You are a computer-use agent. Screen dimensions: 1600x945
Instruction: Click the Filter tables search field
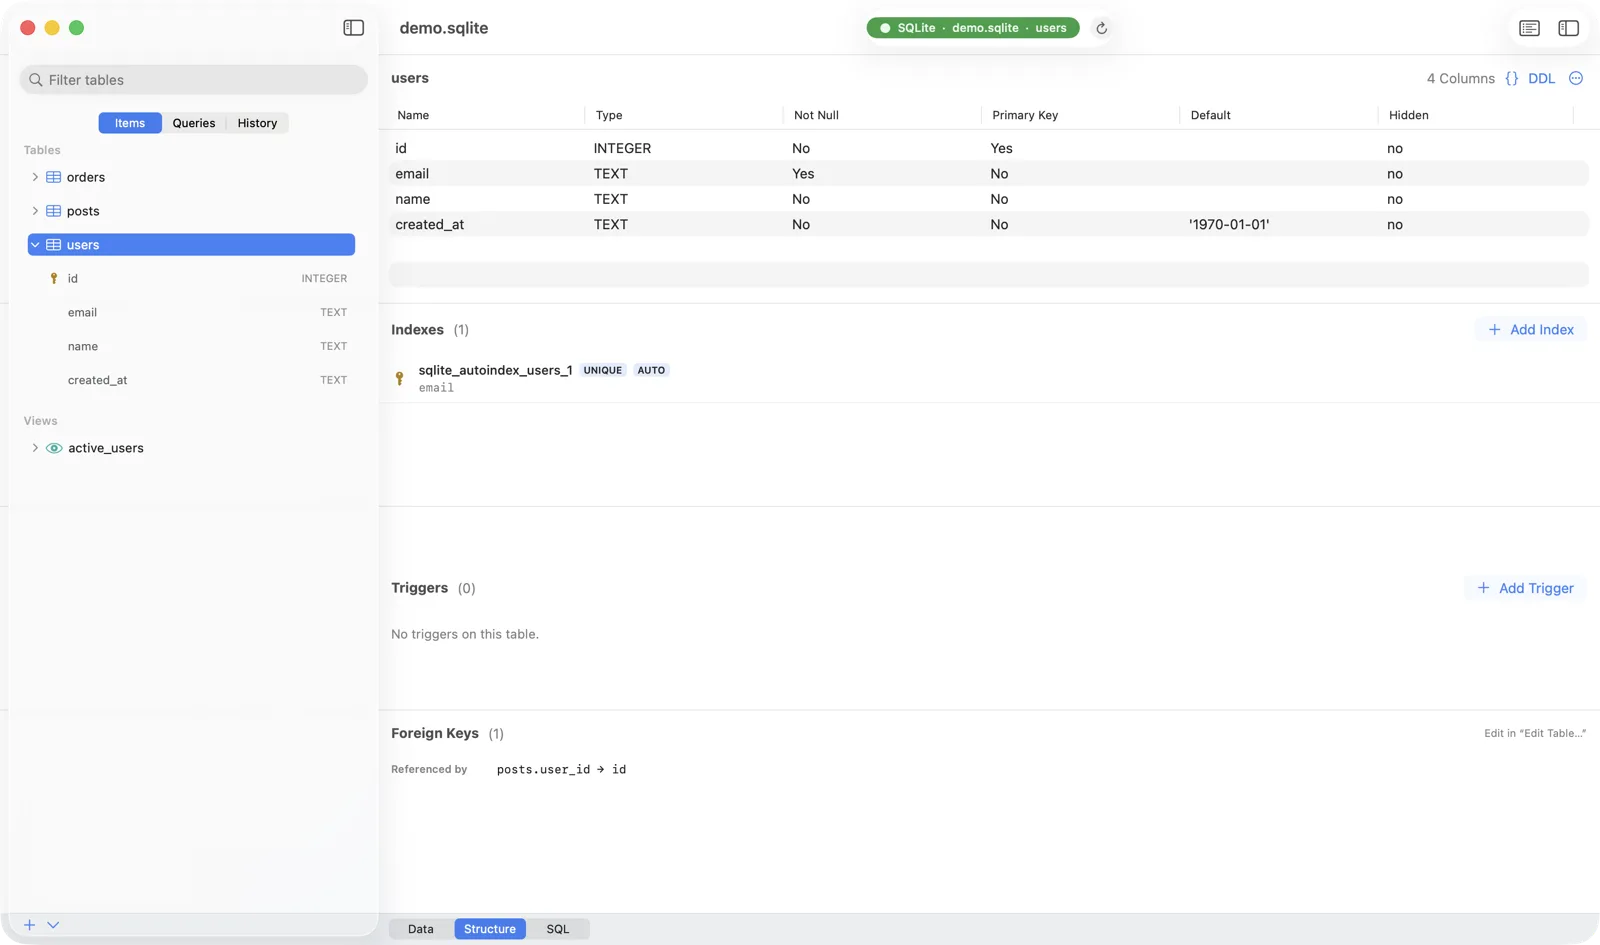(x=194, y=80)
